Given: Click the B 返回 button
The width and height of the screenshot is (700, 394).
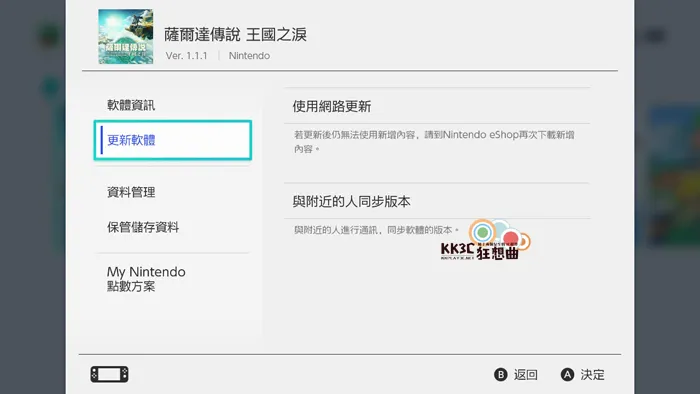Looking at the screenshot, I should (x=516, y=374).
